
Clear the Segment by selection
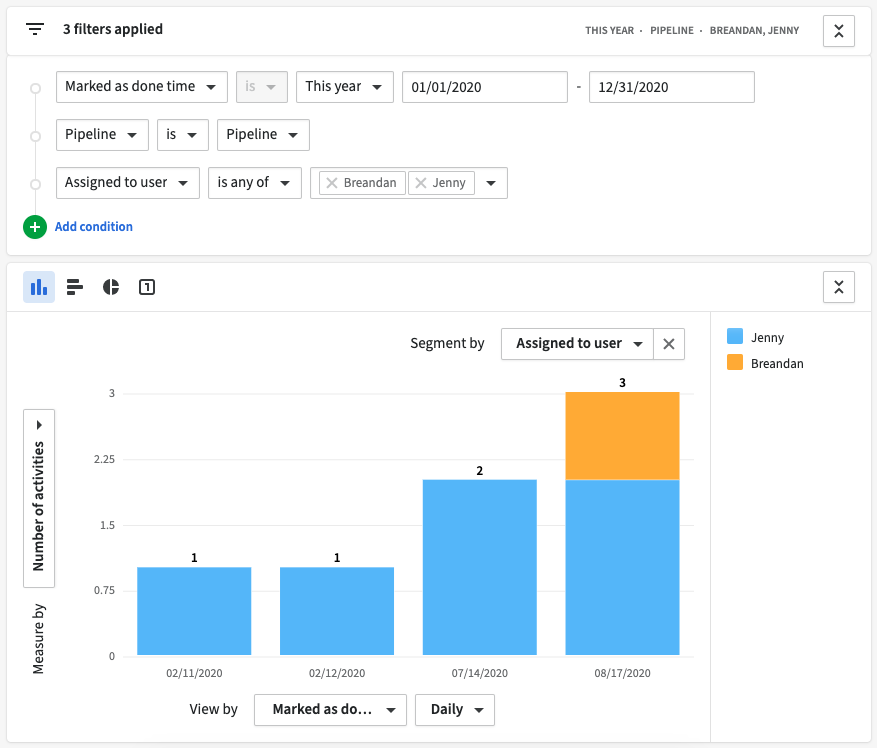click(668, 344)
